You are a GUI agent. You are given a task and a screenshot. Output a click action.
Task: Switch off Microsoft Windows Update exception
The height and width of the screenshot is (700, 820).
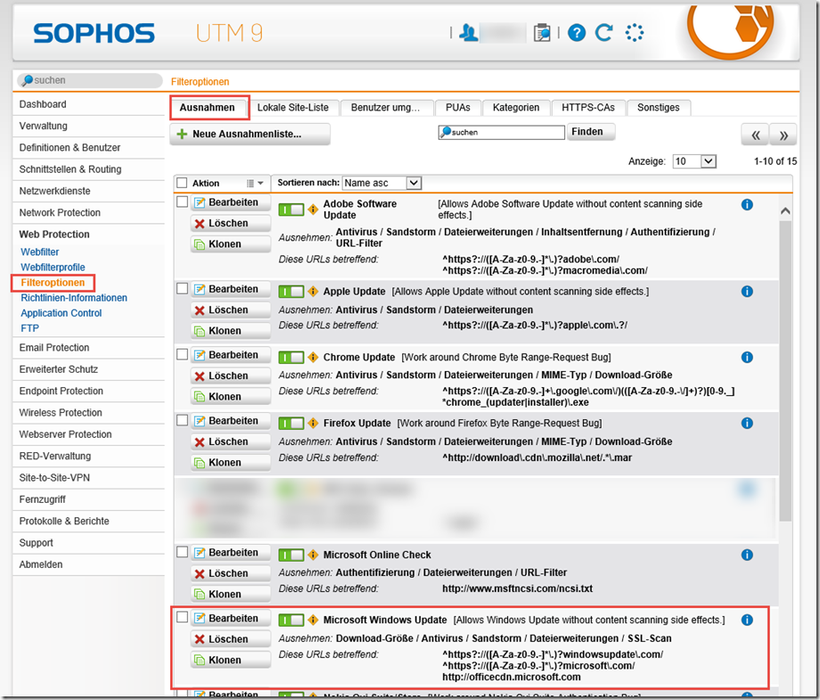(x=291, y=621)
